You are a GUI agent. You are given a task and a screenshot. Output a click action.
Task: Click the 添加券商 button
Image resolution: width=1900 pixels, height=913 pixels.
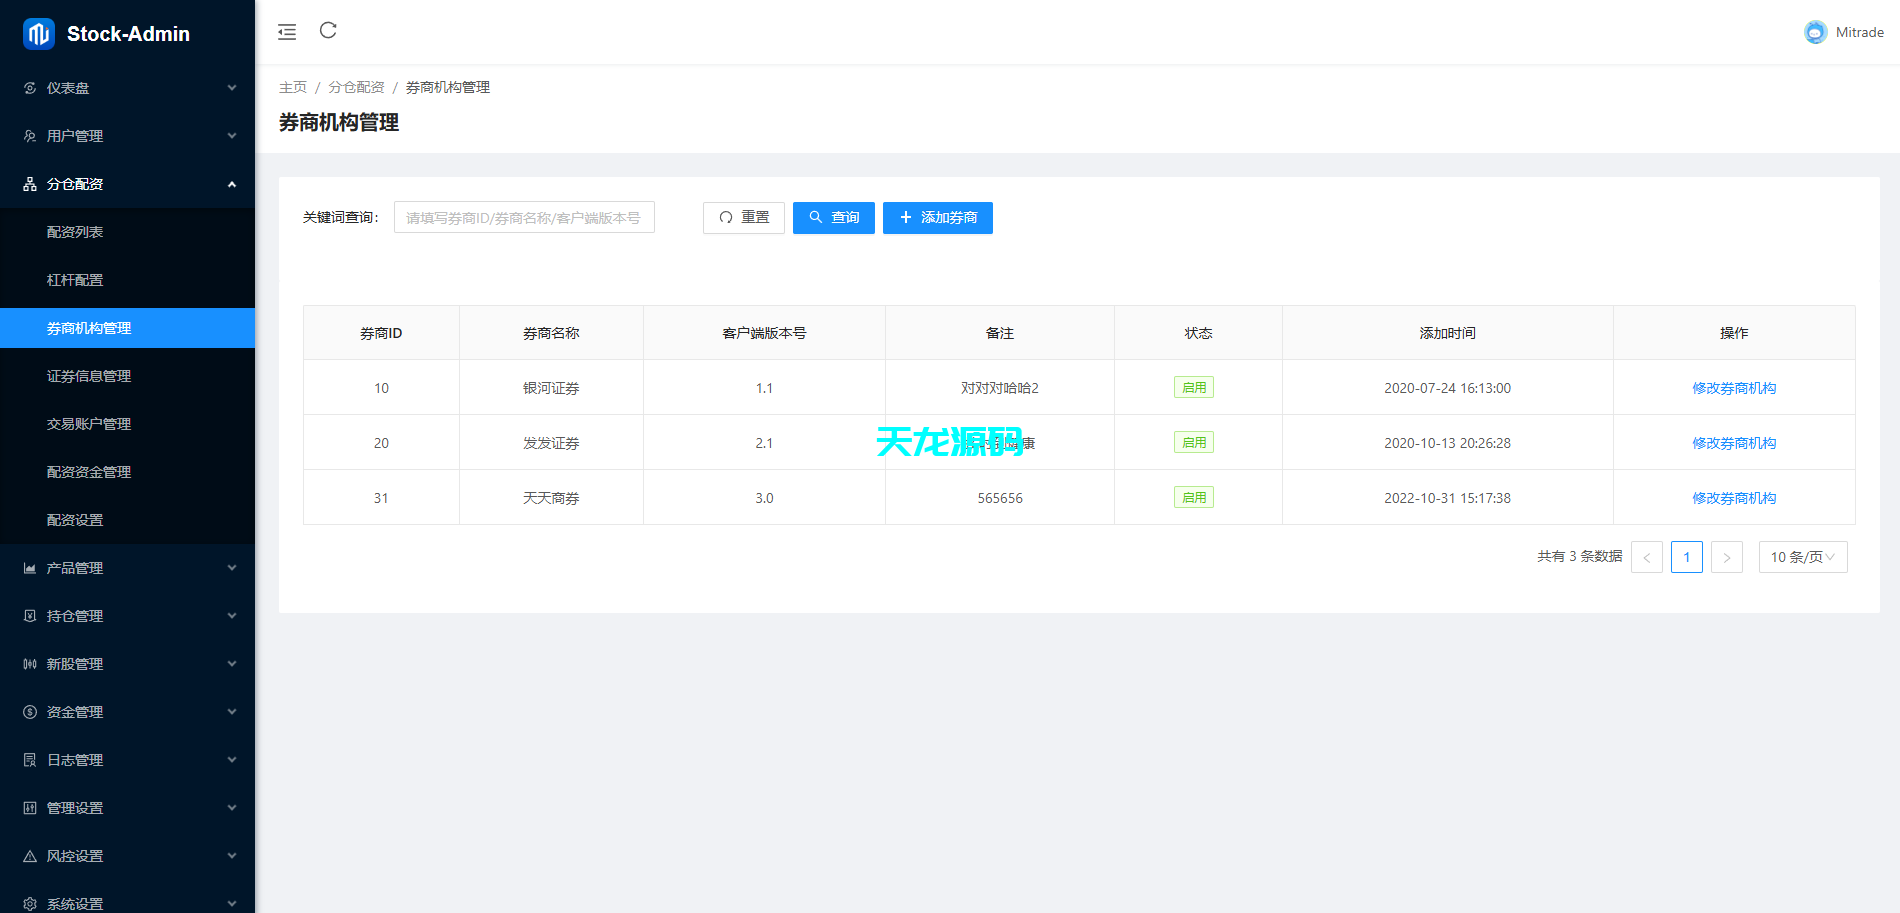[937, 217]
